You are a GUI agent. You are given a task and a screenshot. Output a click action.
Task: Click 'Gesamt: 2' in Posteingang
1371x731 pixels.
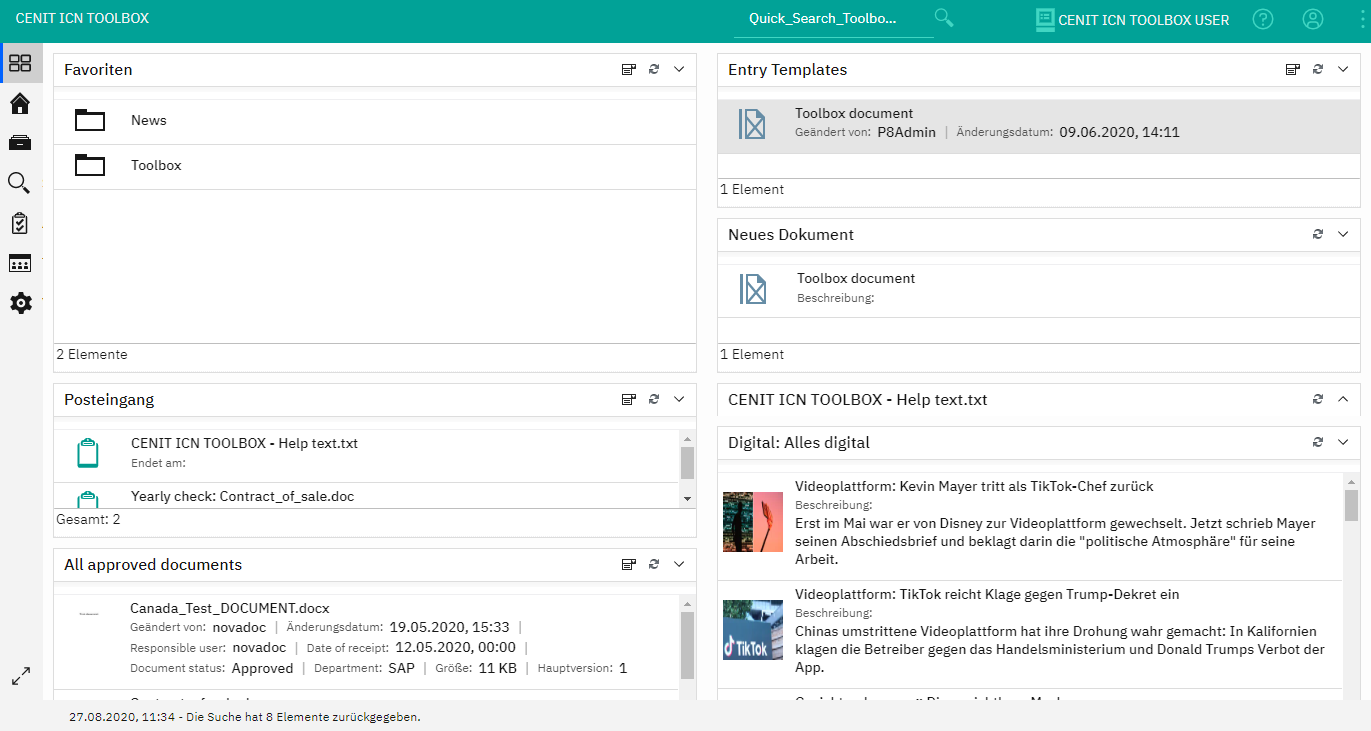[88, 520]
